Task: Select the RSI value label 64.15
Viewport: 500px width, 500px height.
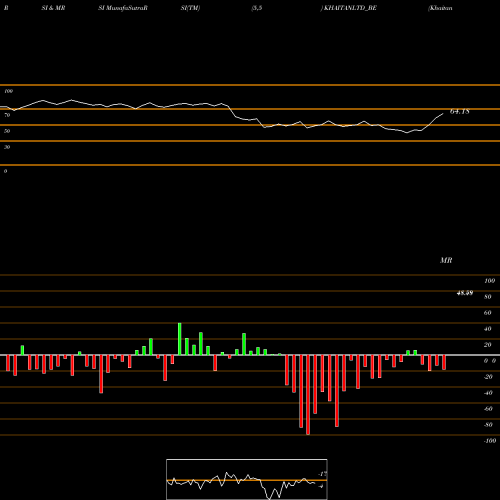Action: pos(460,112)
